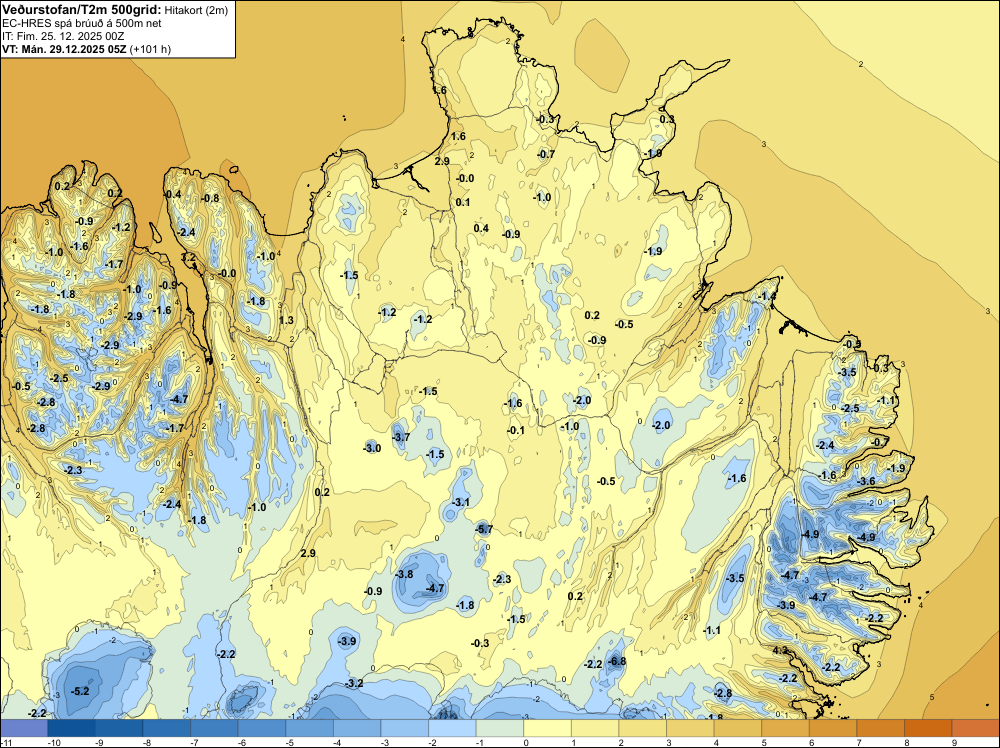Click the legend swatch between -4 and -3
Viewport: 1000px width, 748px height.
[357, 728]
